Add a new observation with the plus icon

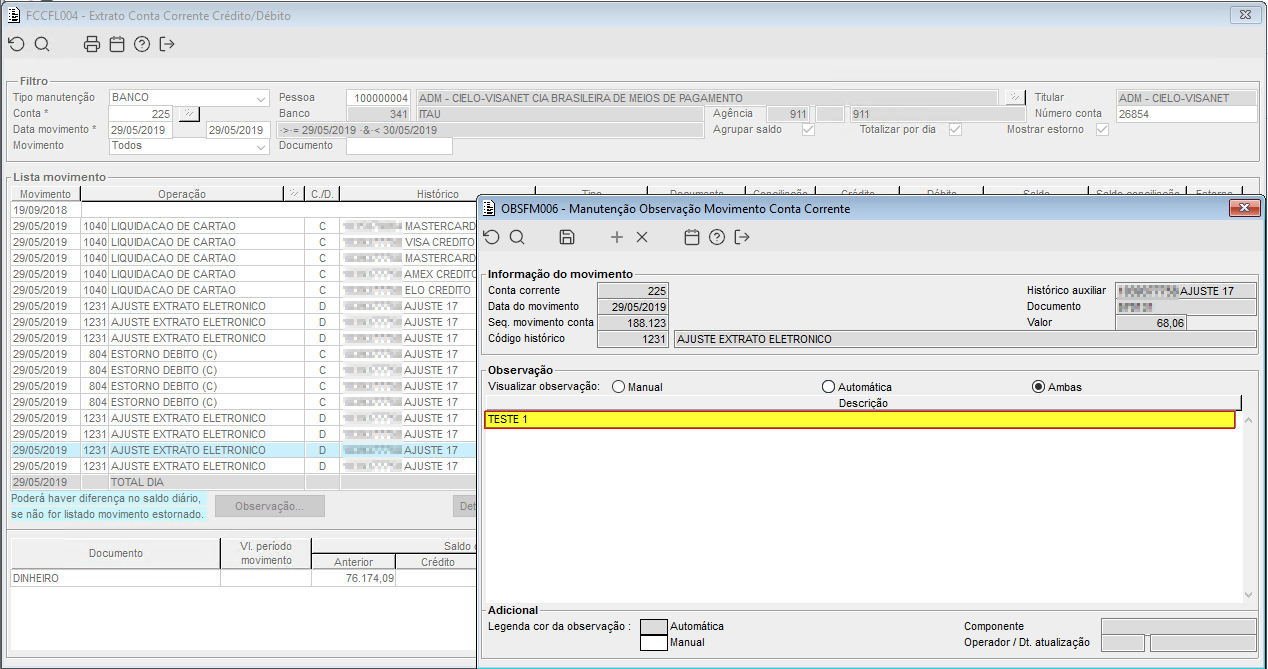coord(616,237)
